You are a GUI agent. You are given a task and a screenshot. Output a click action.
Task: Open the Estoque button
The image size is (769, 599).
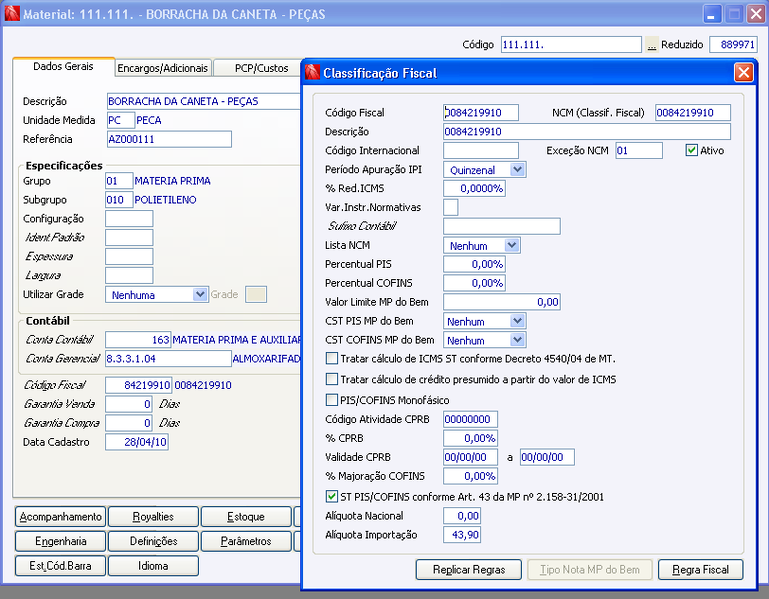(246, 517)
